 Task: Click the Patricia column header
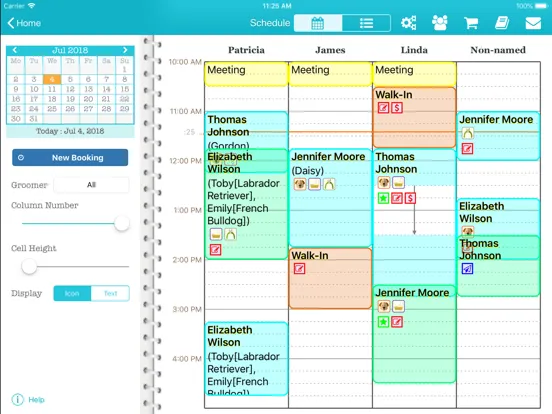(246, 50)
